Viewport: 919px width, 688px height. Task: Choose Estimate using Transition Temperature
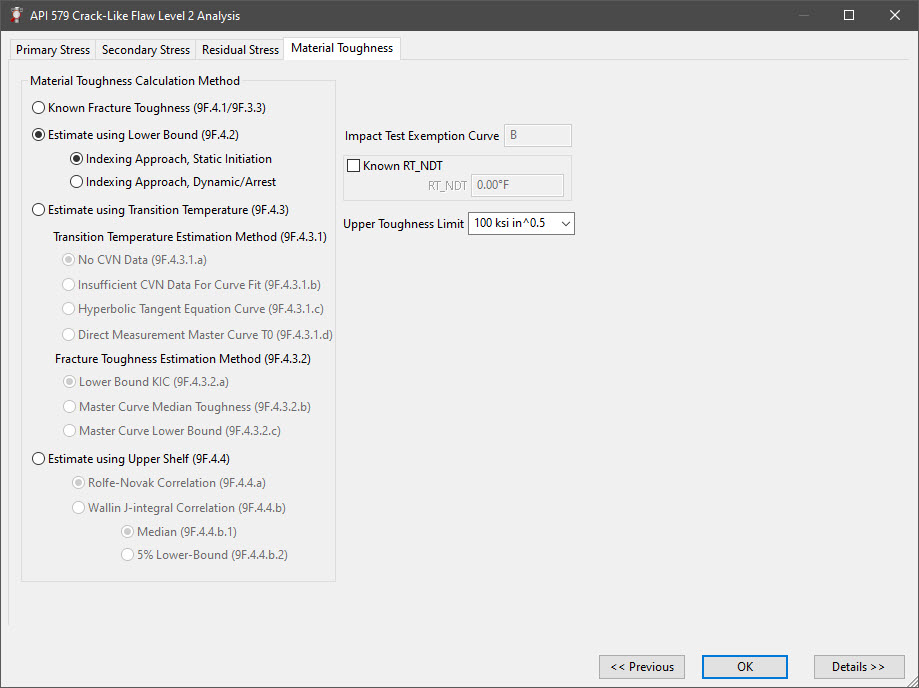click(160, 210)
